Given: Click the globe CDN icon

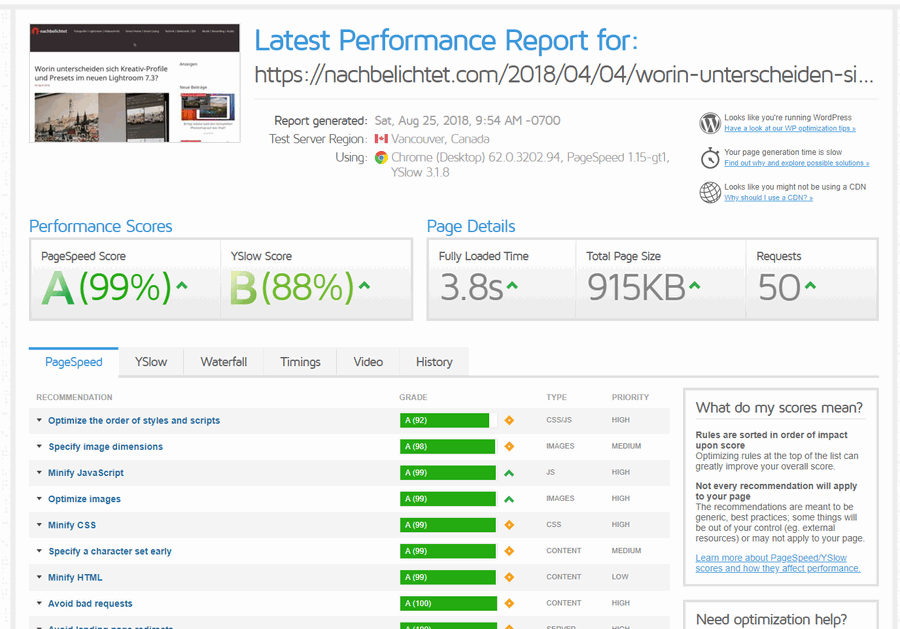Looking at the screenshot, I should click(710, 192).
